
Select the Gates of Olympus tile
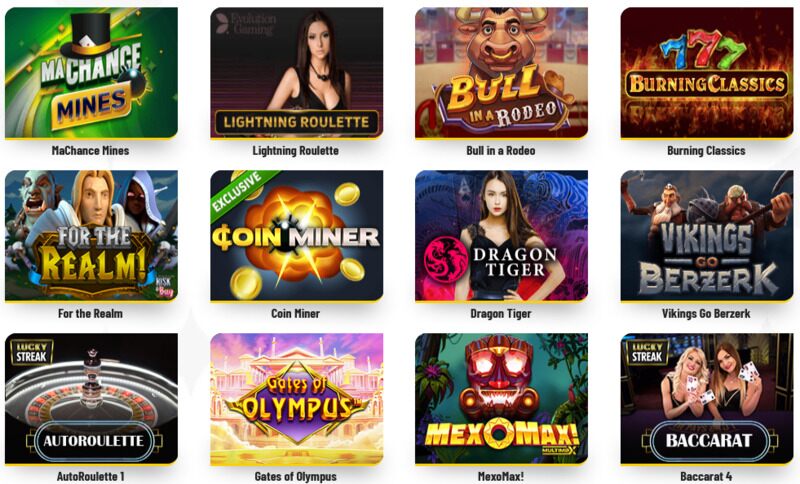click(x=296, y=399)
